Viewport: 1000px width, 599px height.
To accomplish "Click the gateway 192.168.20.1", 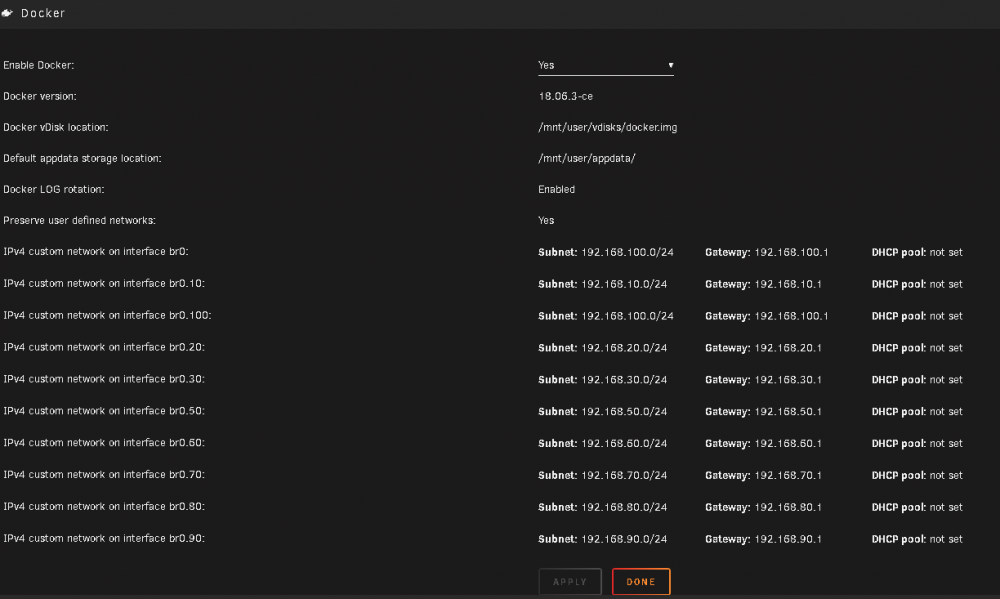I will point(788,348).
